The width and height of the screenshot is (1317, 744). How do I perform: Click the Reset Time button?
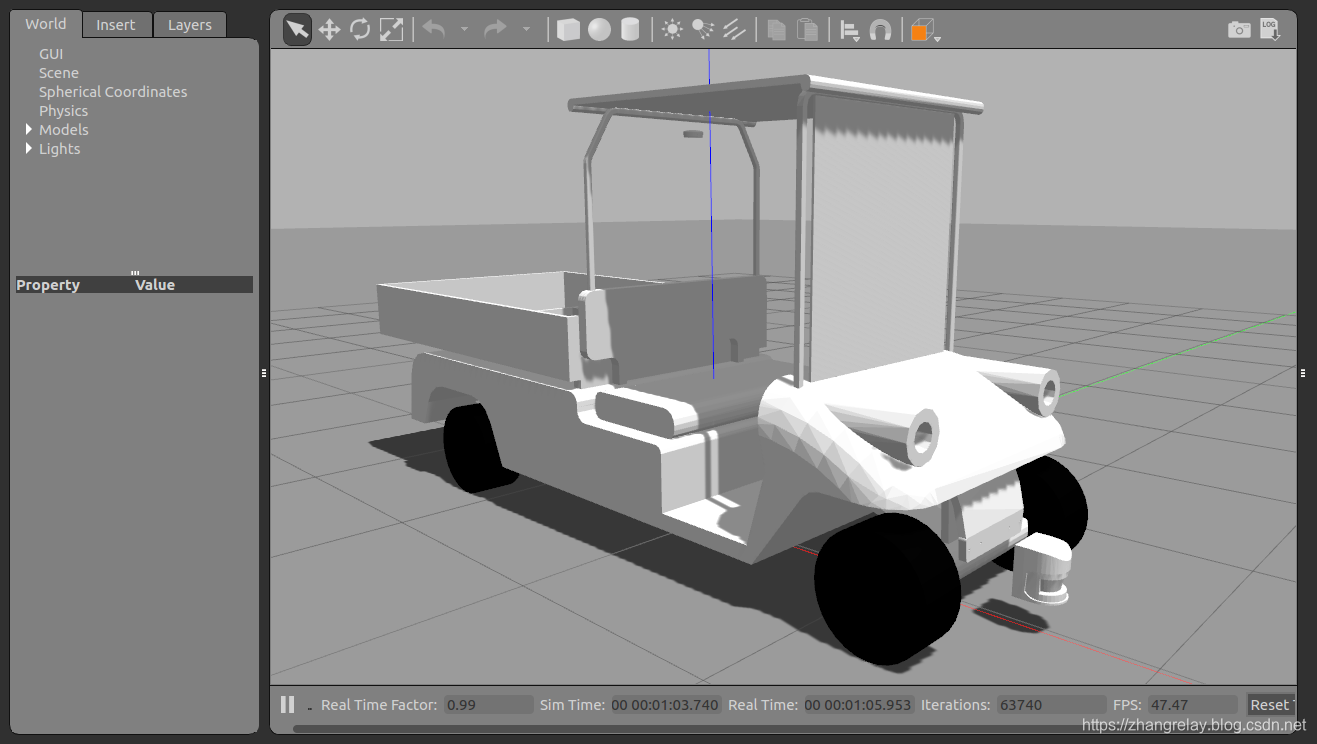(1271, 705)
